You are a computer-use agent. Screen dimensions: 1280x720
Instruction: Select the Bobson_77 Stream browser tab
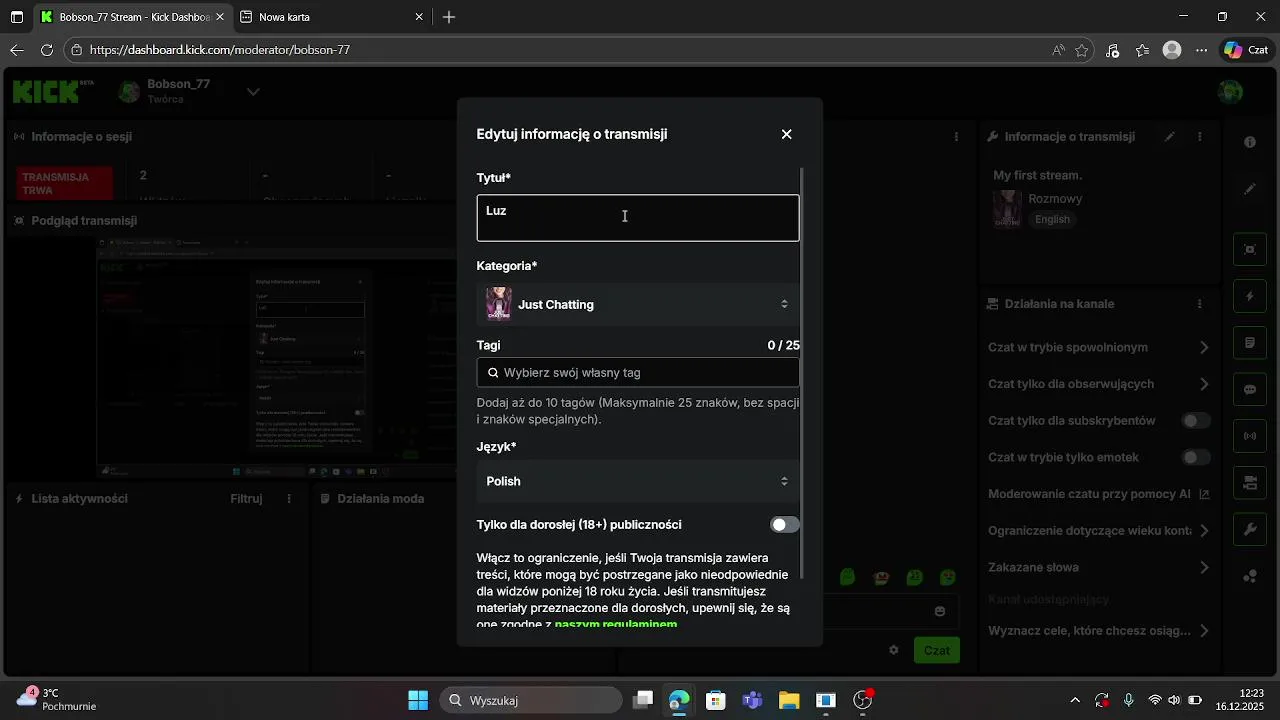[x=133, y=17]
